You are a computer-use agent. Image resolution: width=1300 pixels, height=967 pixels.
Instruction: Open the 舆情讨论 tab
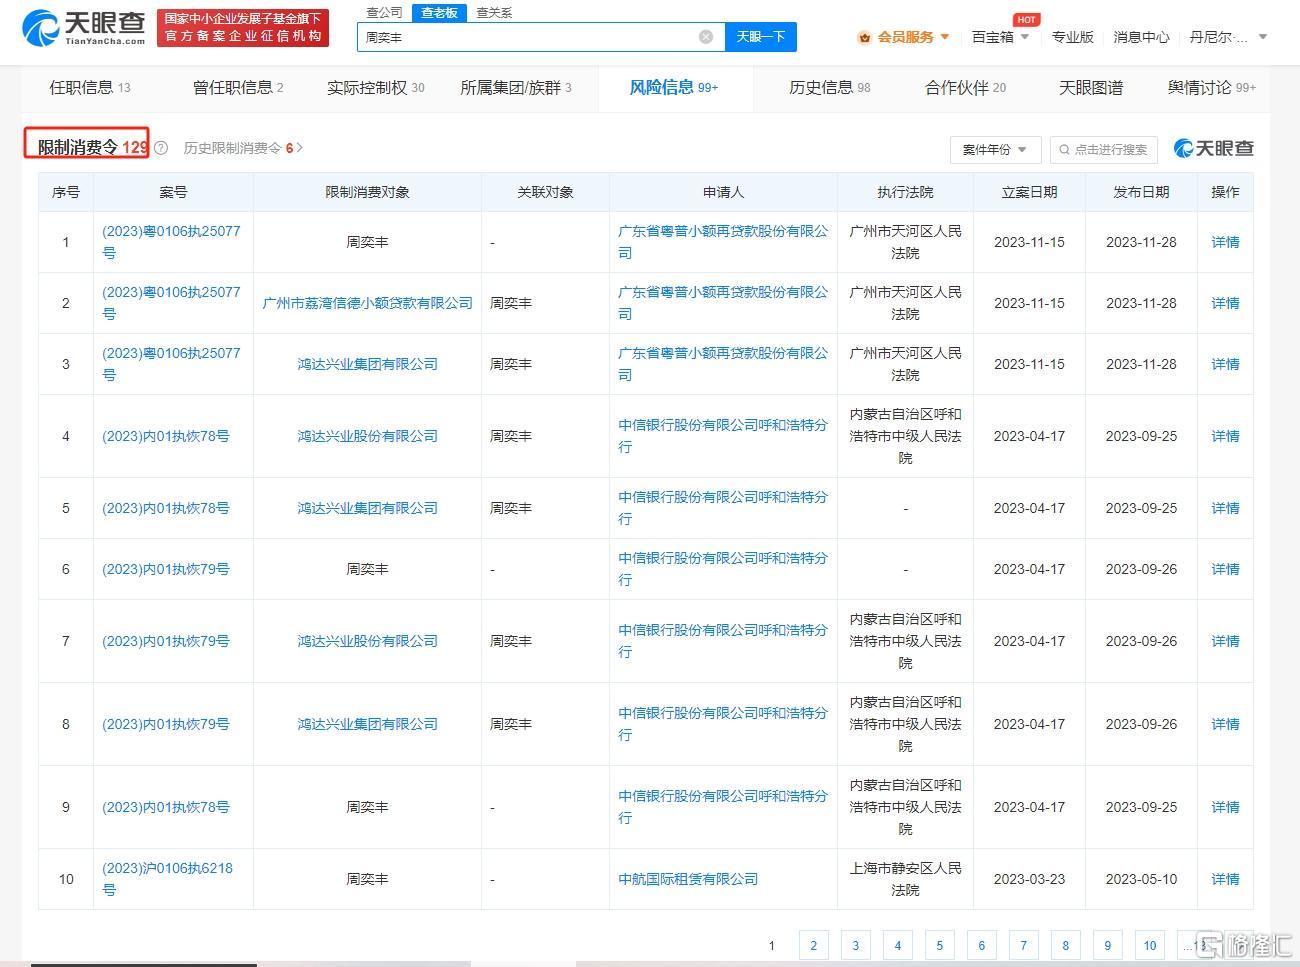[1211, 88]
